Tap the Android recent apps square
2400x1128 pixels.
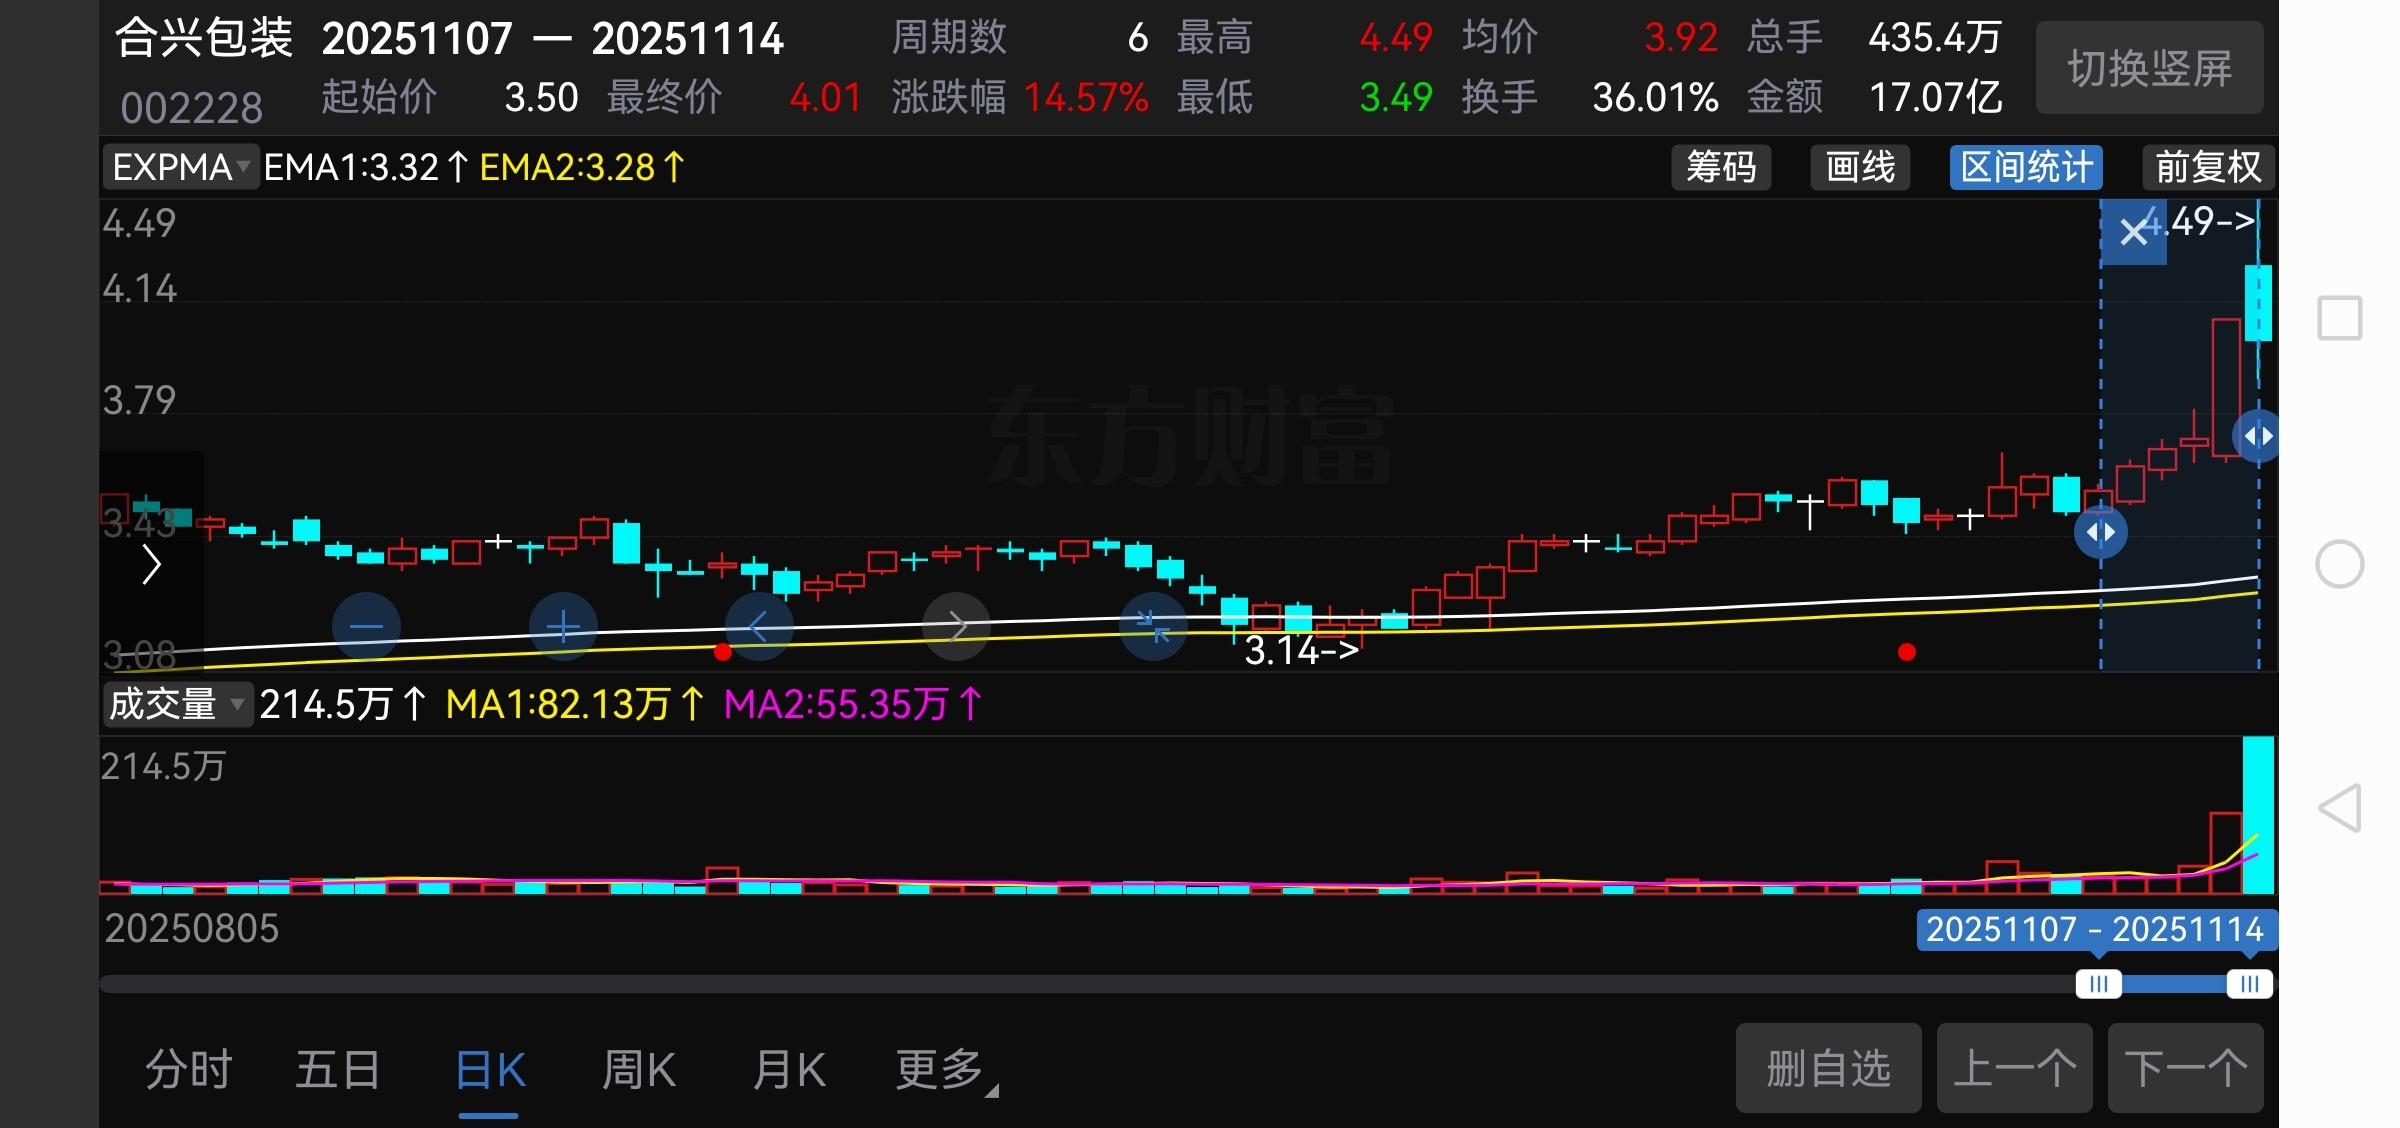point(2340,319)
